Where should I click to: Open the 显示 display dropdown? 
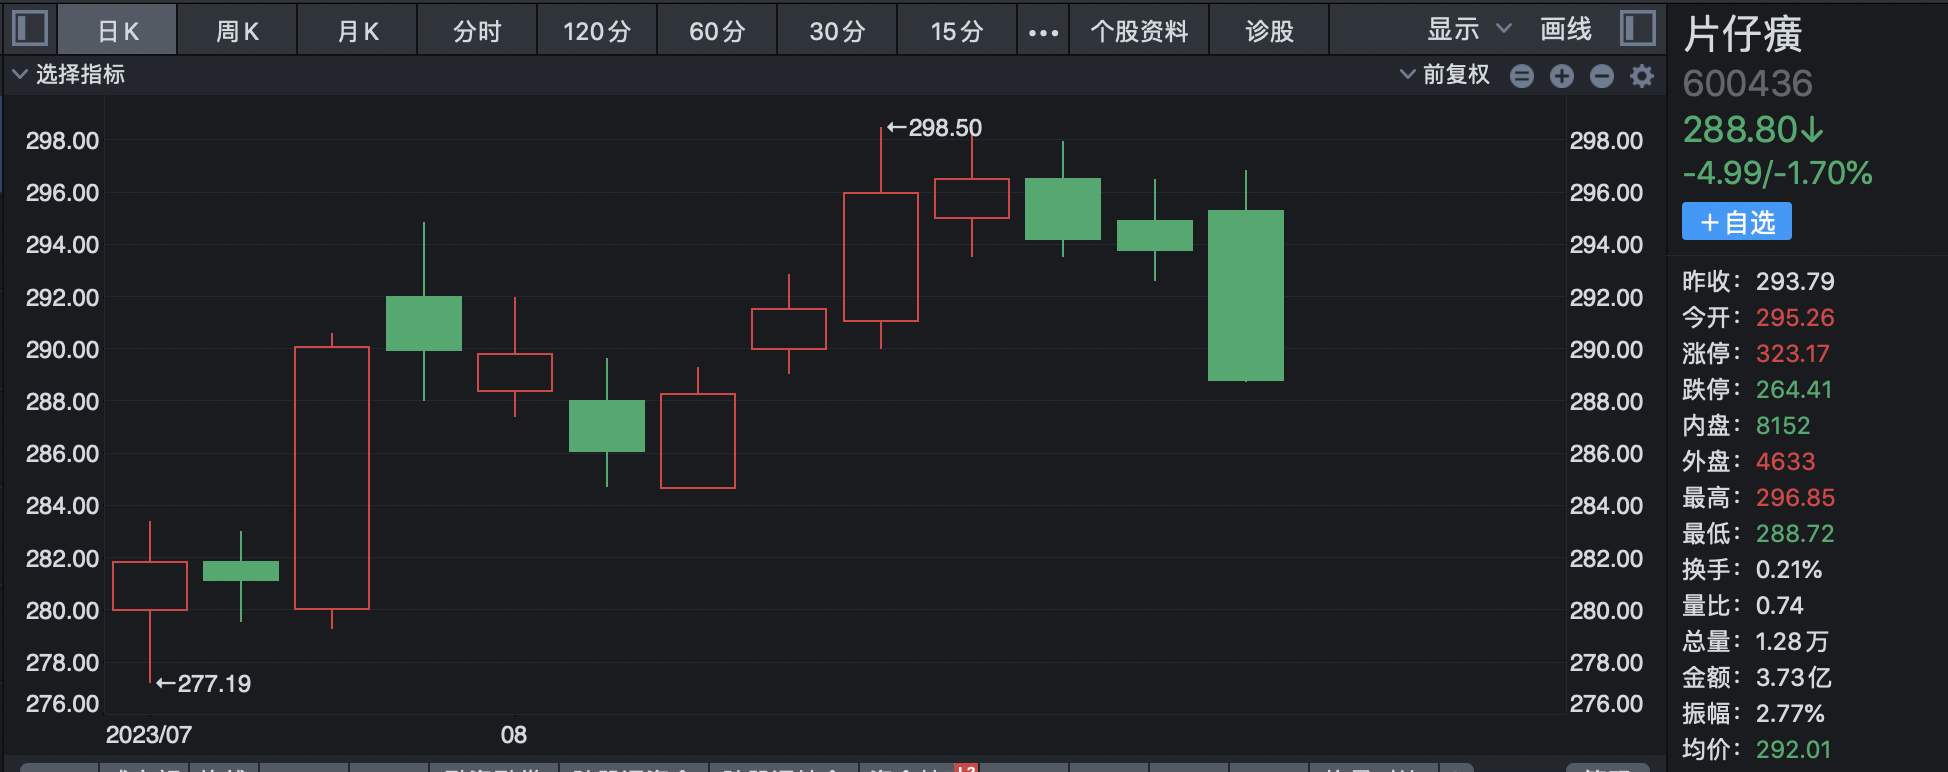[x=1467, y=30]
